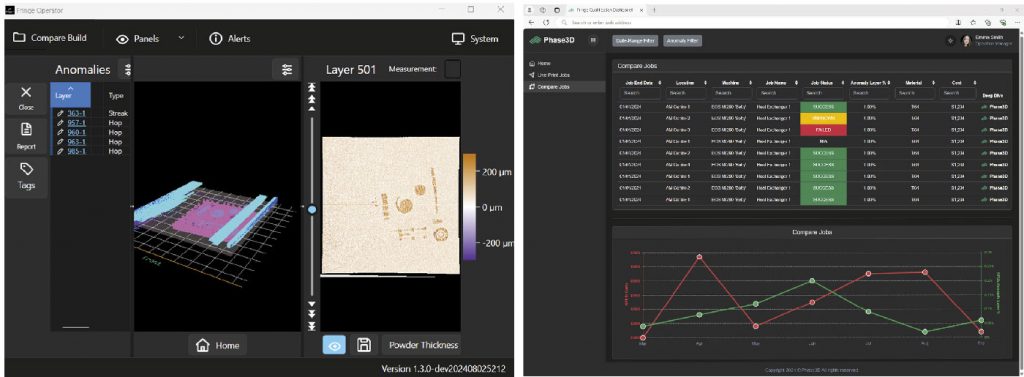Refresh the browser page
The image size is (1024, 377).
[546, 22]
